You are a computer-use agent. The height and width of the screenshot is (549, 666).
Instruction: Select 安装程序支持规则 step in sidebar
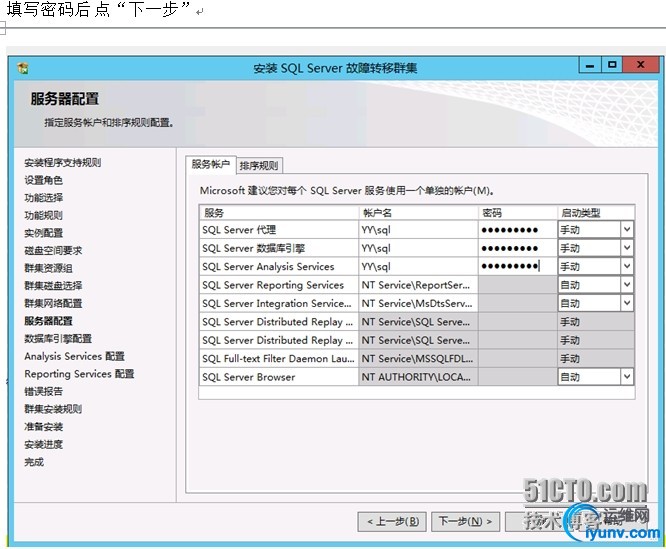[62, 163]
